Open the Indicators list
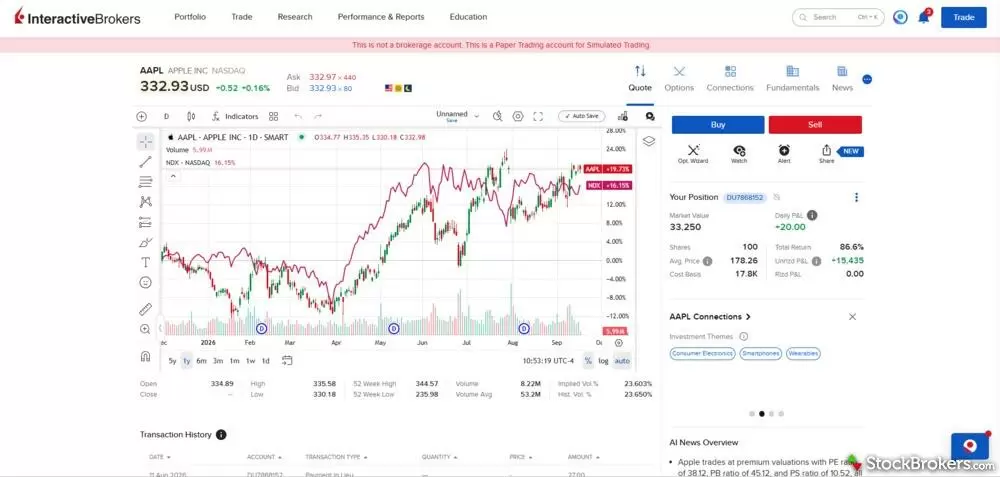 [x=235, y=116]
